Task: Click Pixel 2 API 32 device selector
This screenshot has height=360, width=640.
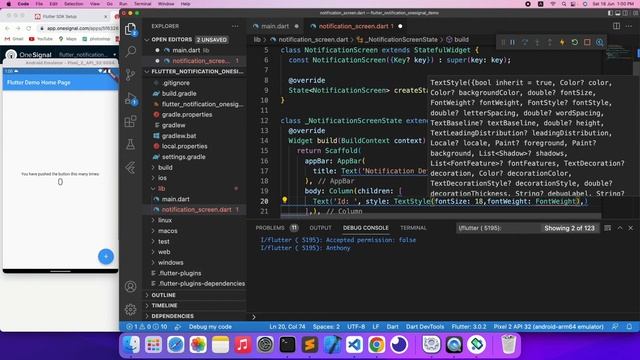Action: click(x=549, y=327)
